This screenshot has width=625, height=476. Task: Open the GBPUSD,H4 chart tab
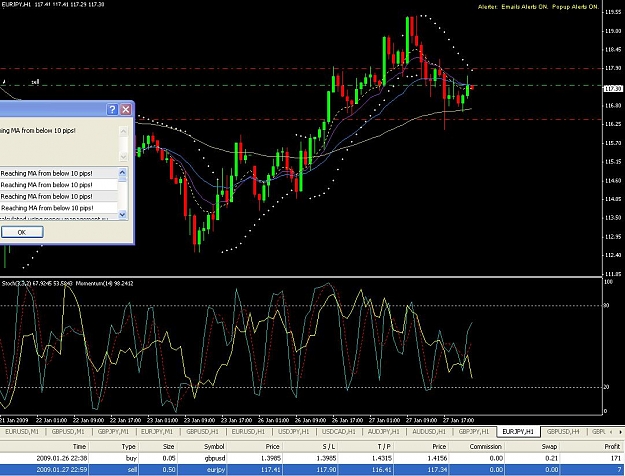coord(563,432)
